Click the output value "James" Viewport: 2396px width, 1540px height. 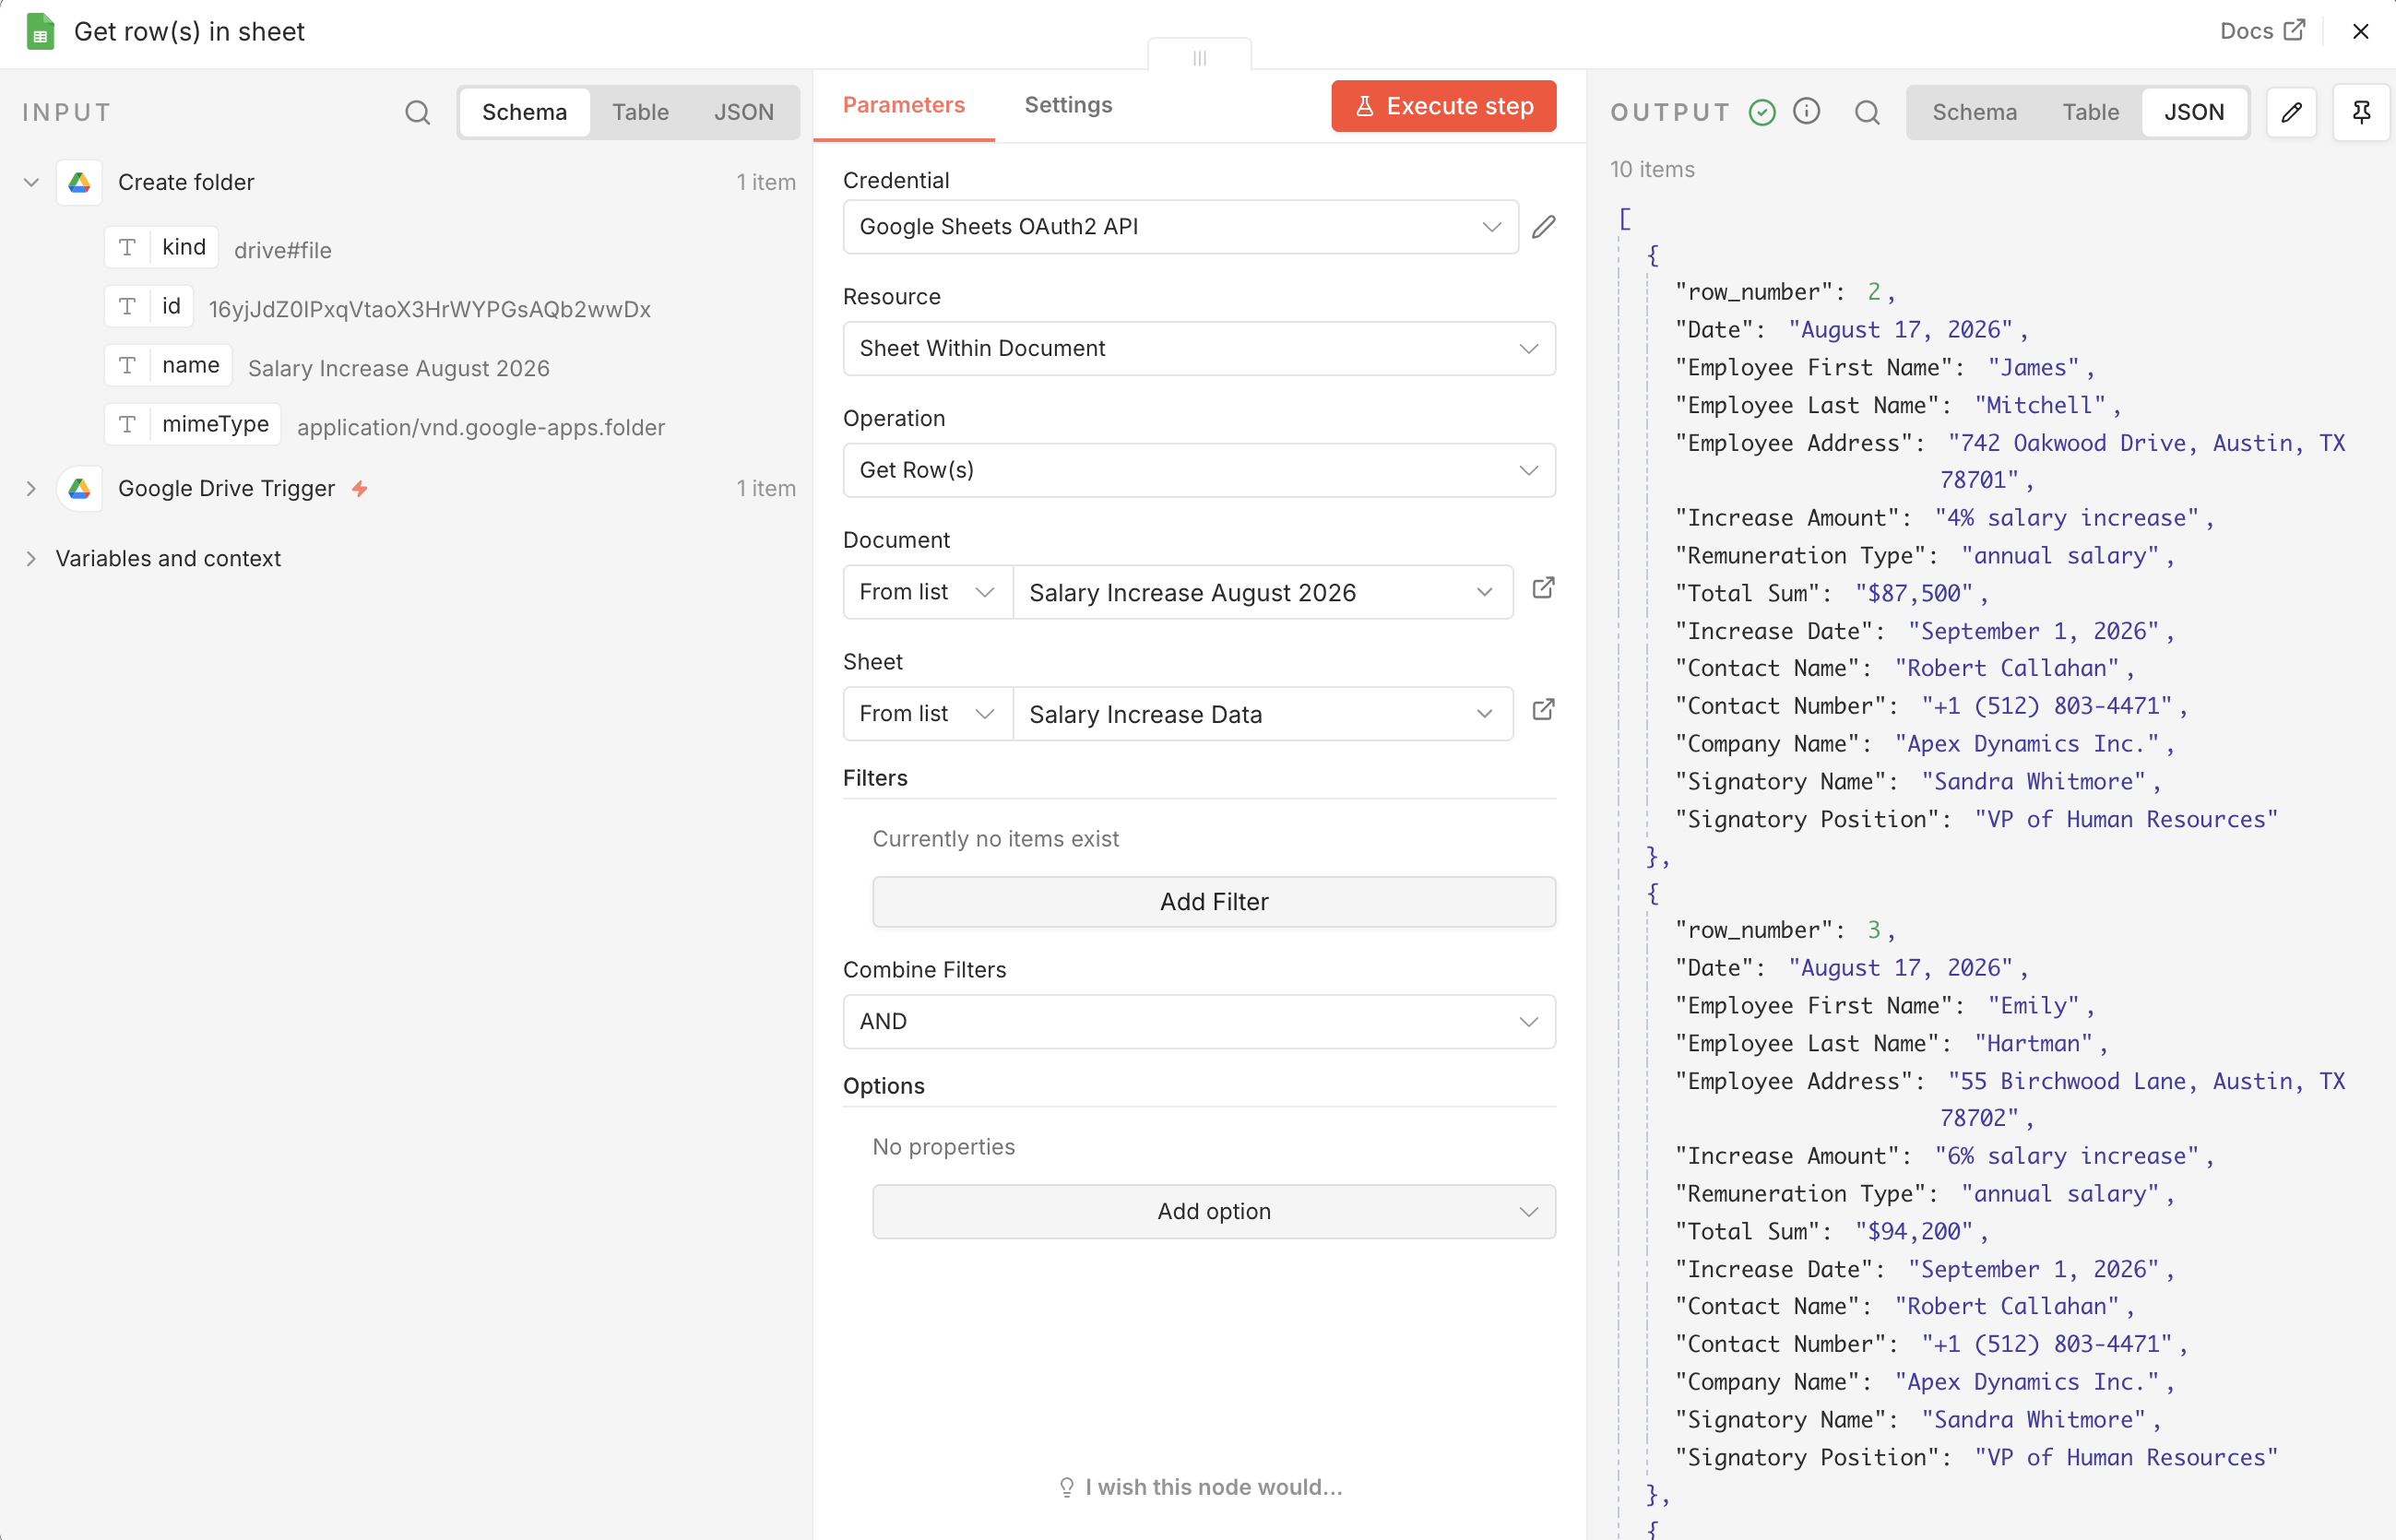2034,367
